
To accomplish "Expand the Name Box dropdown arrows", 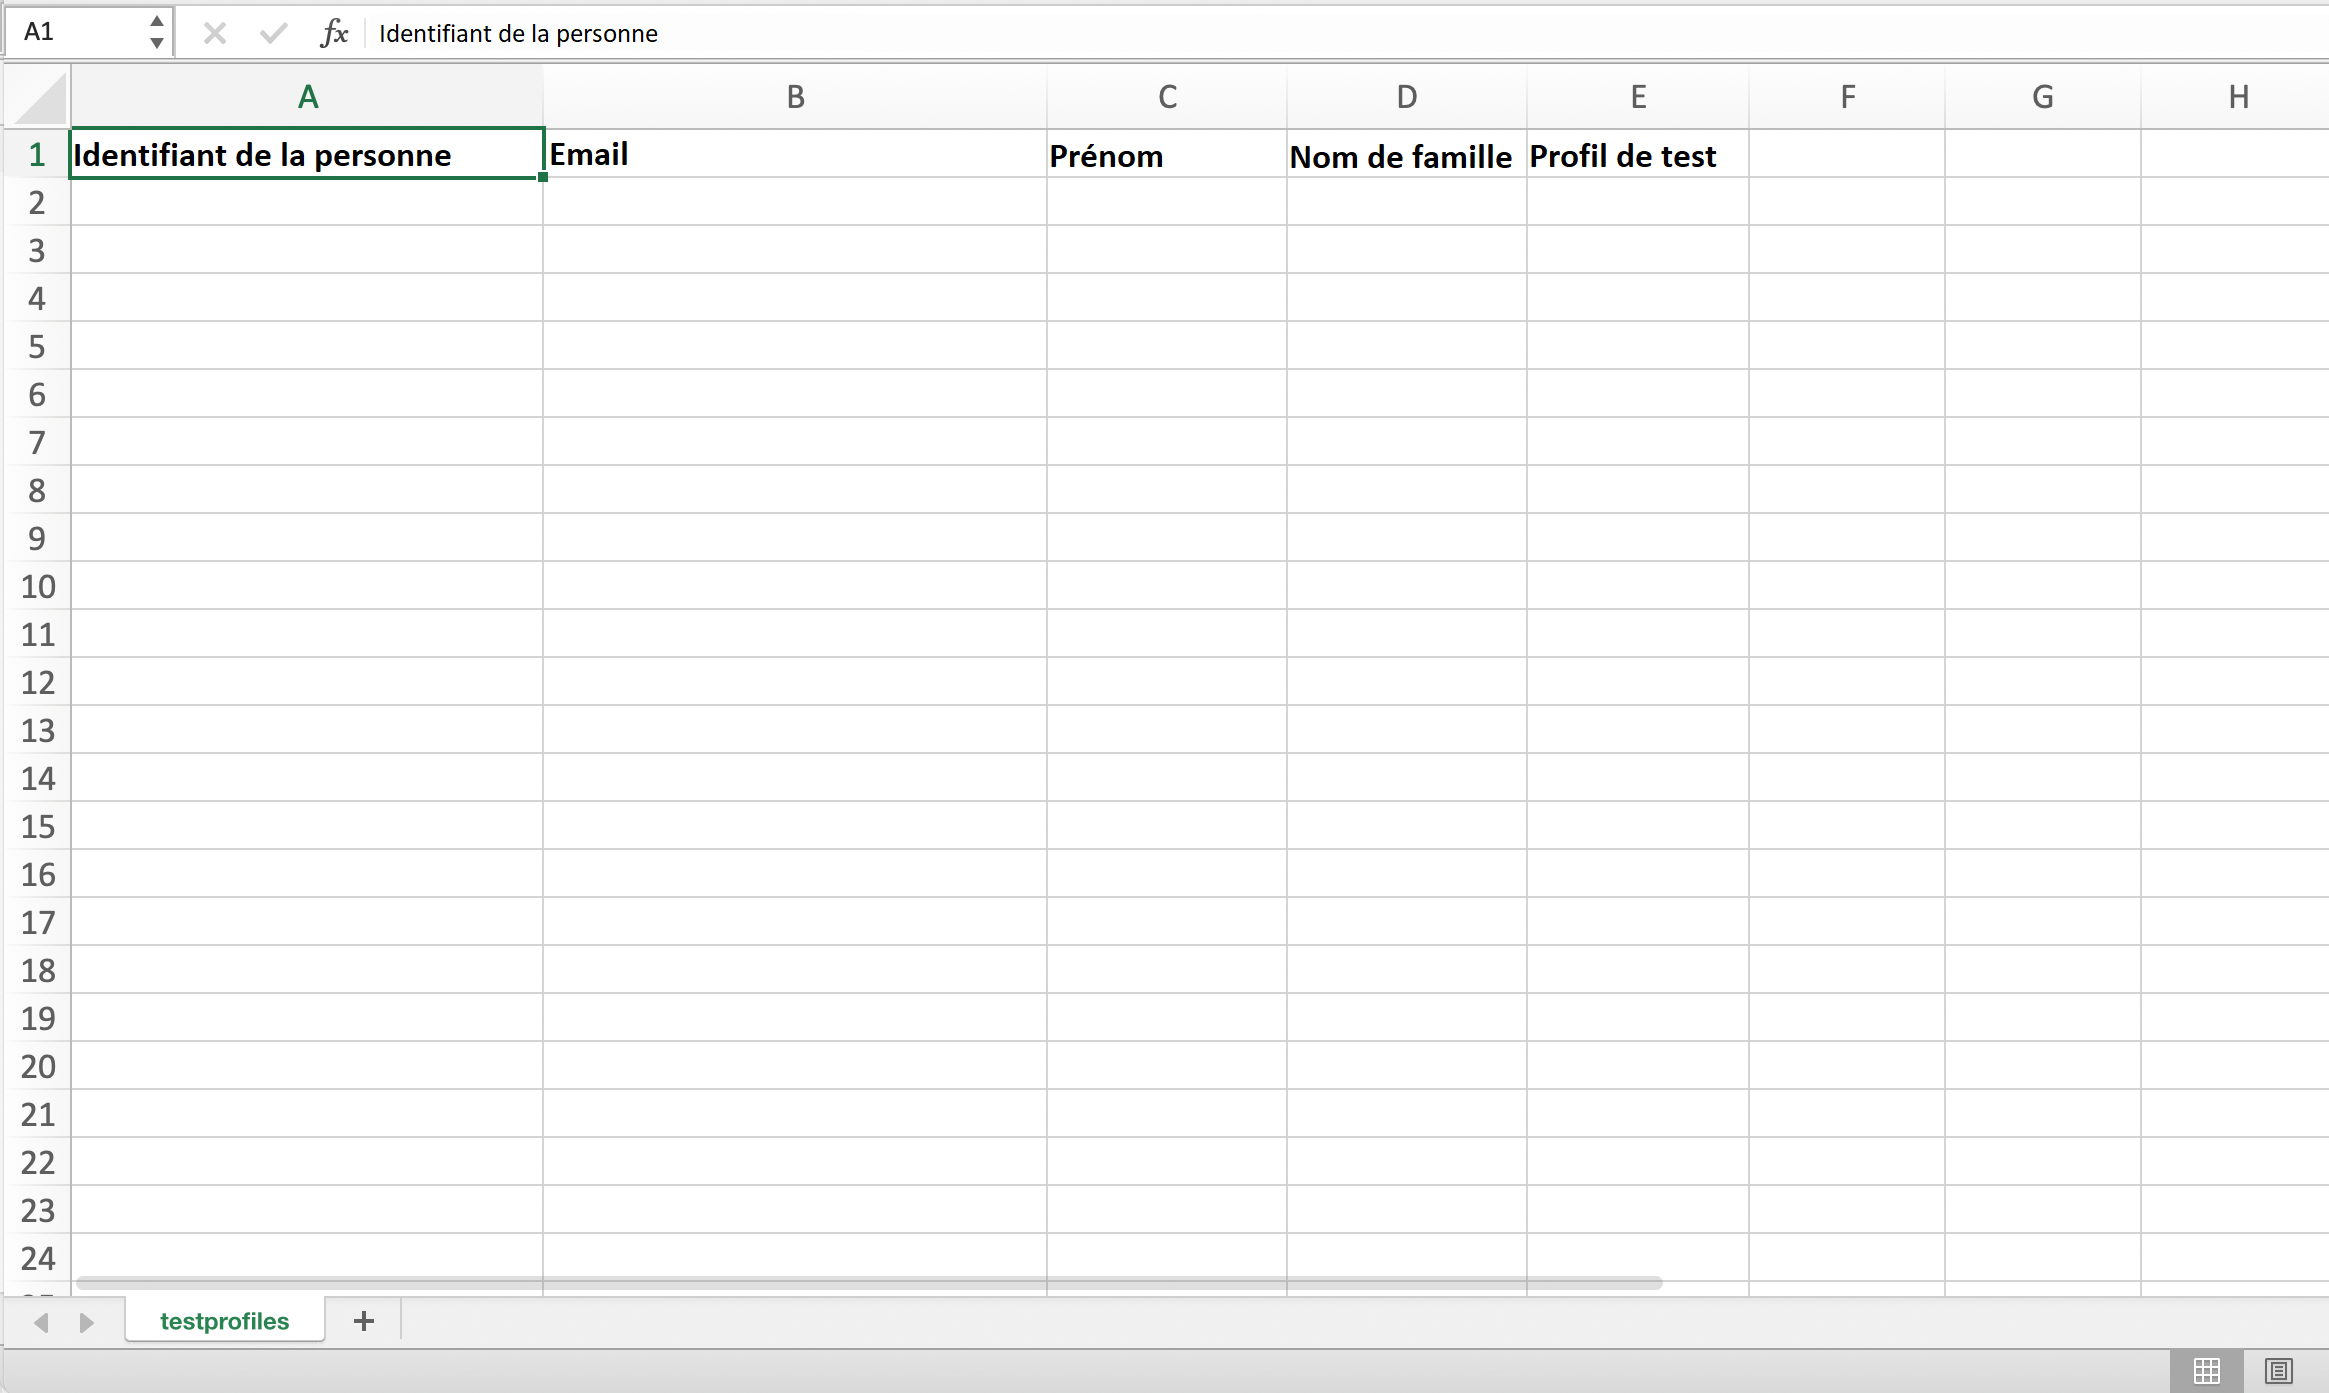I will point(157,32).
